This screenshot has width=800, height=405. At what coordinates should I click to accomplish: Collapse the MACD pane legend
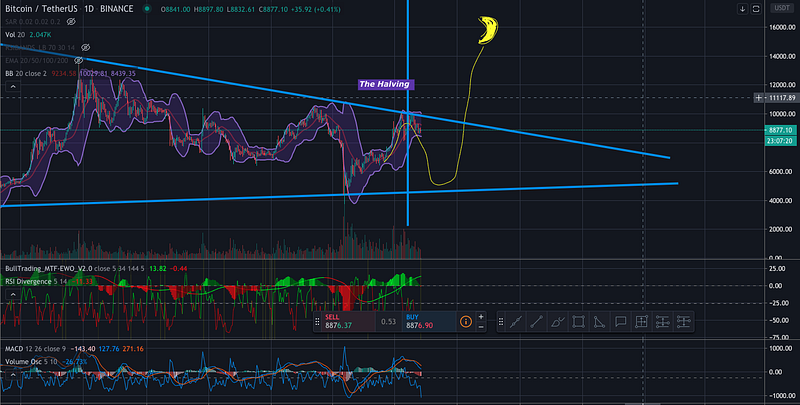[12, 374]
